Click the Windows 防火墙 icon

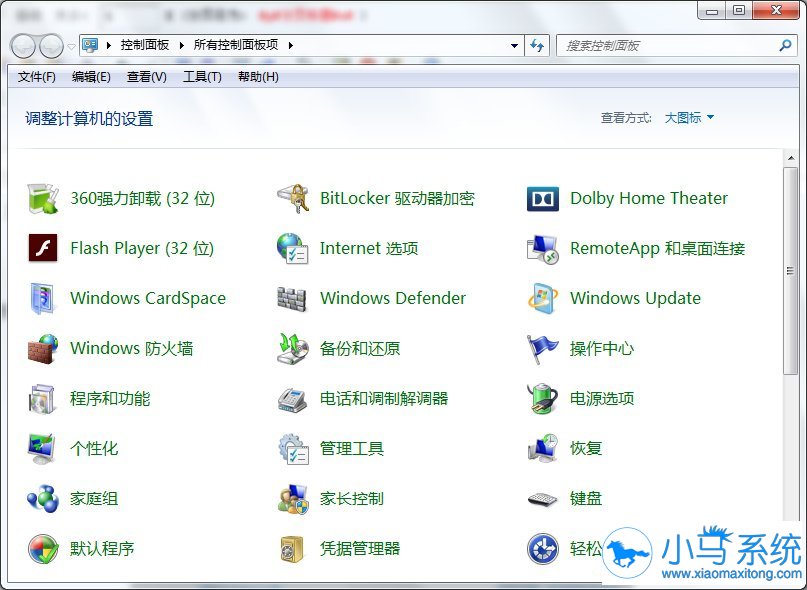43,349
